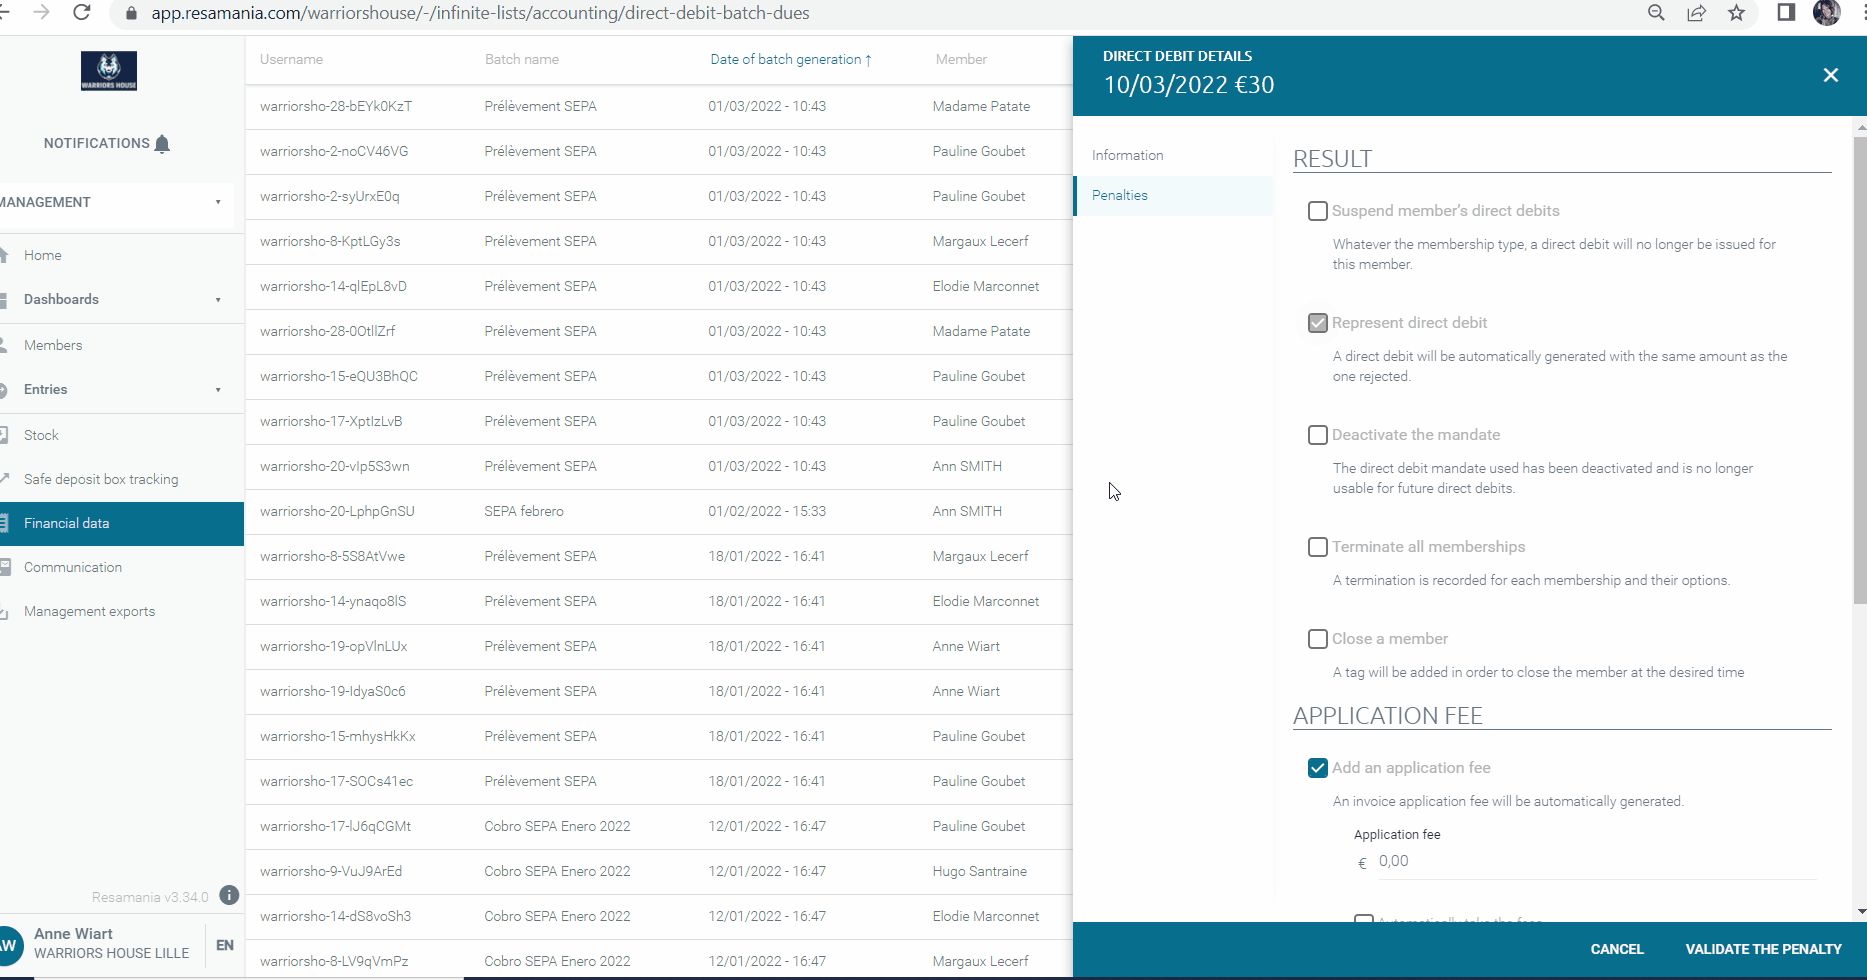Click the site lock icon in address bar
This screenshot has width=1867, height=980.
coord(131,13)
